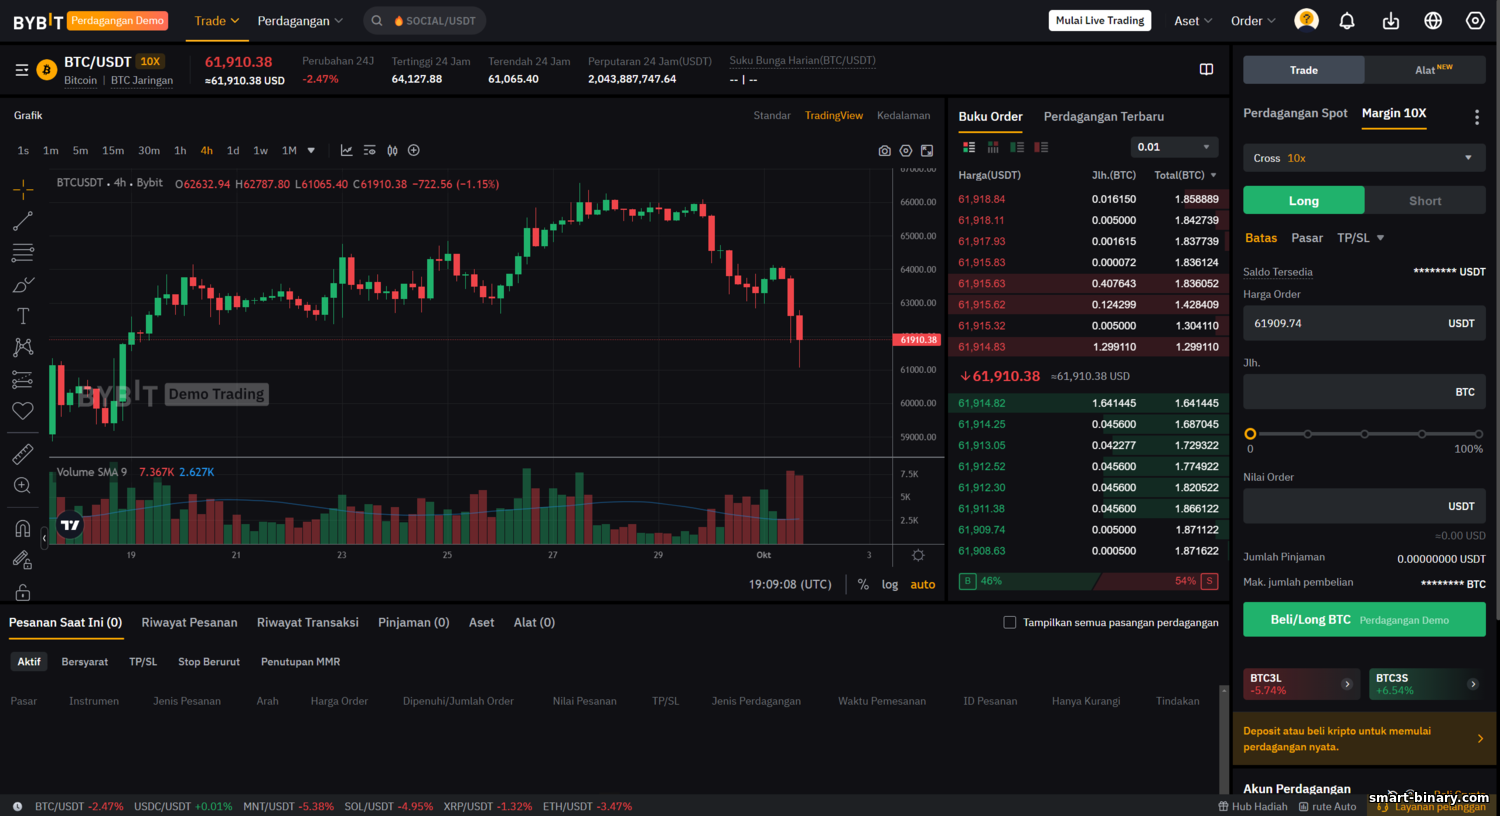Open the hamburger pair list menu
The image size is (1500, 816).
tap(22, 70)
